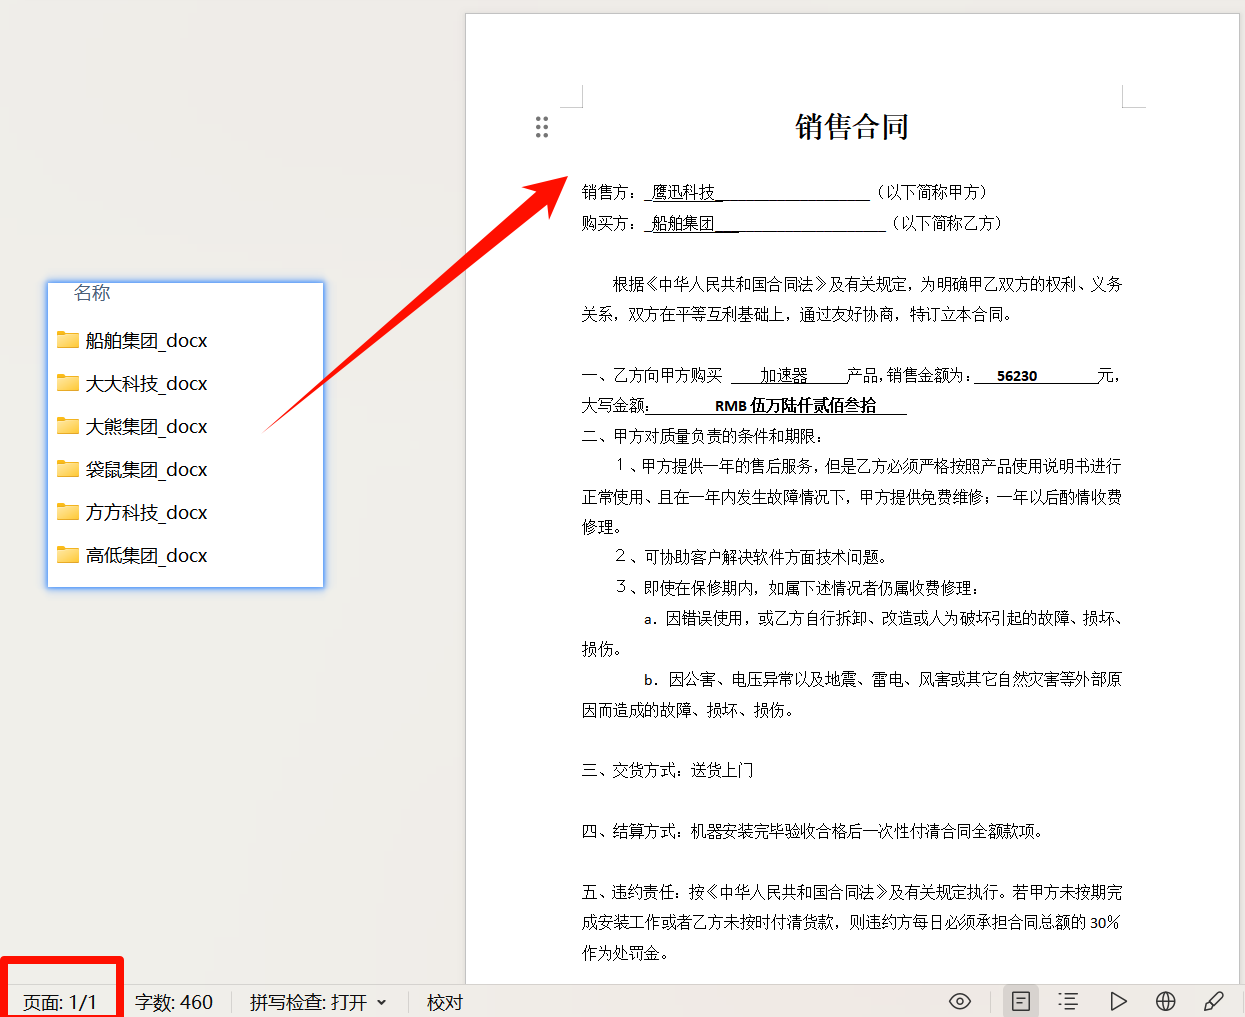Click the paragraph drag handle dots
The height and width of the screenshot is (1017, 1245).
click(x=542, y=127)
